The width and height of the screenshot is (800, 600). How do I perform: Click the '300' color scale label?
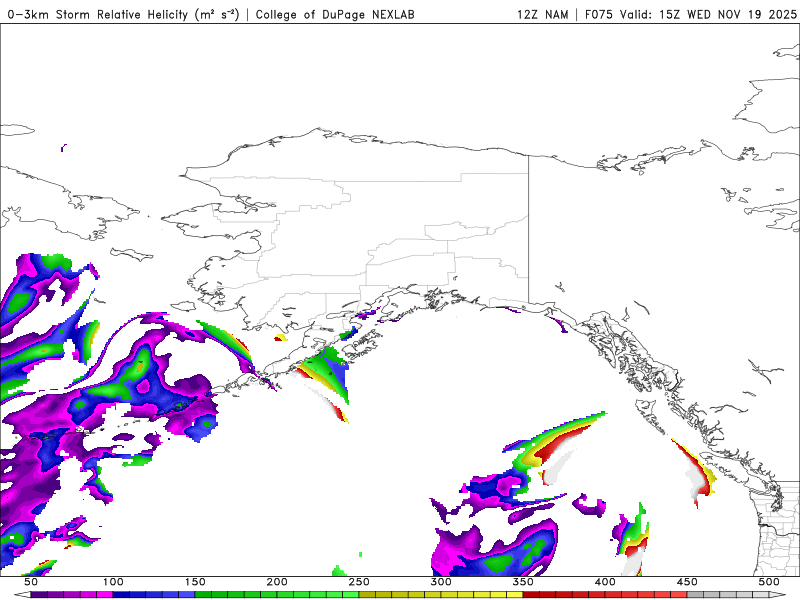(441, 582)
